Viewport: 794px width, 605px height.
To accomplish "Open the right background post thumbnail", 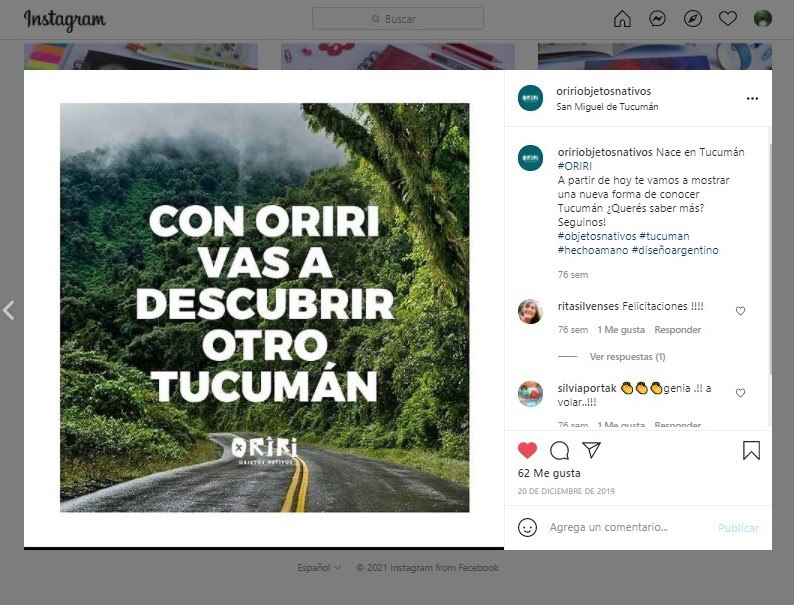I will pyautogui.click(x=655, y=56).
